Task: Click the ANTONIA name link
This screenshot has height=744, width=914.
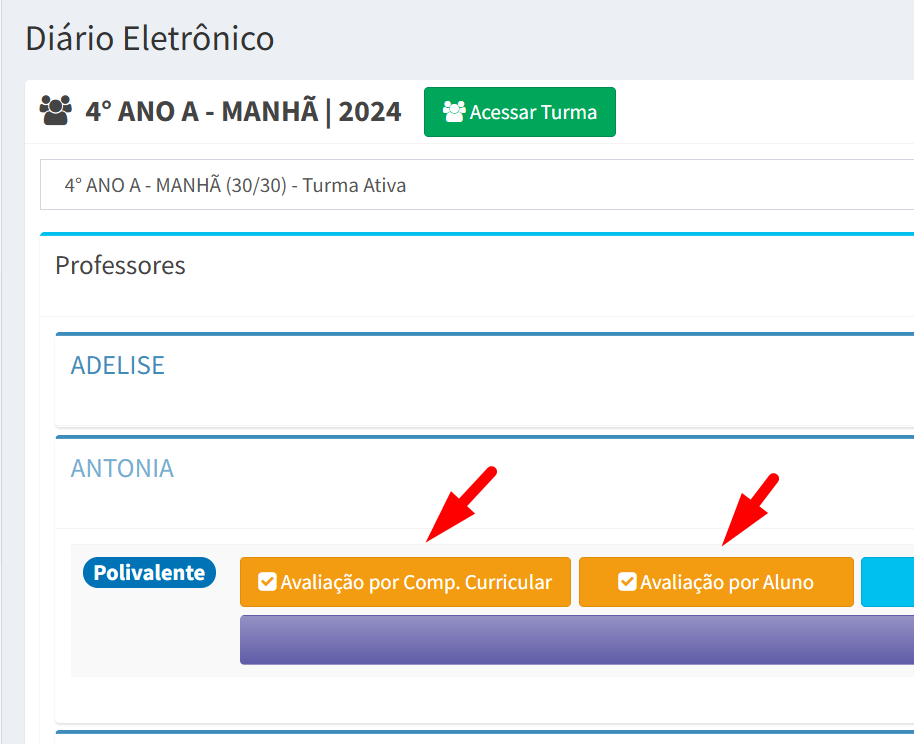Action: tap(122, 468)
